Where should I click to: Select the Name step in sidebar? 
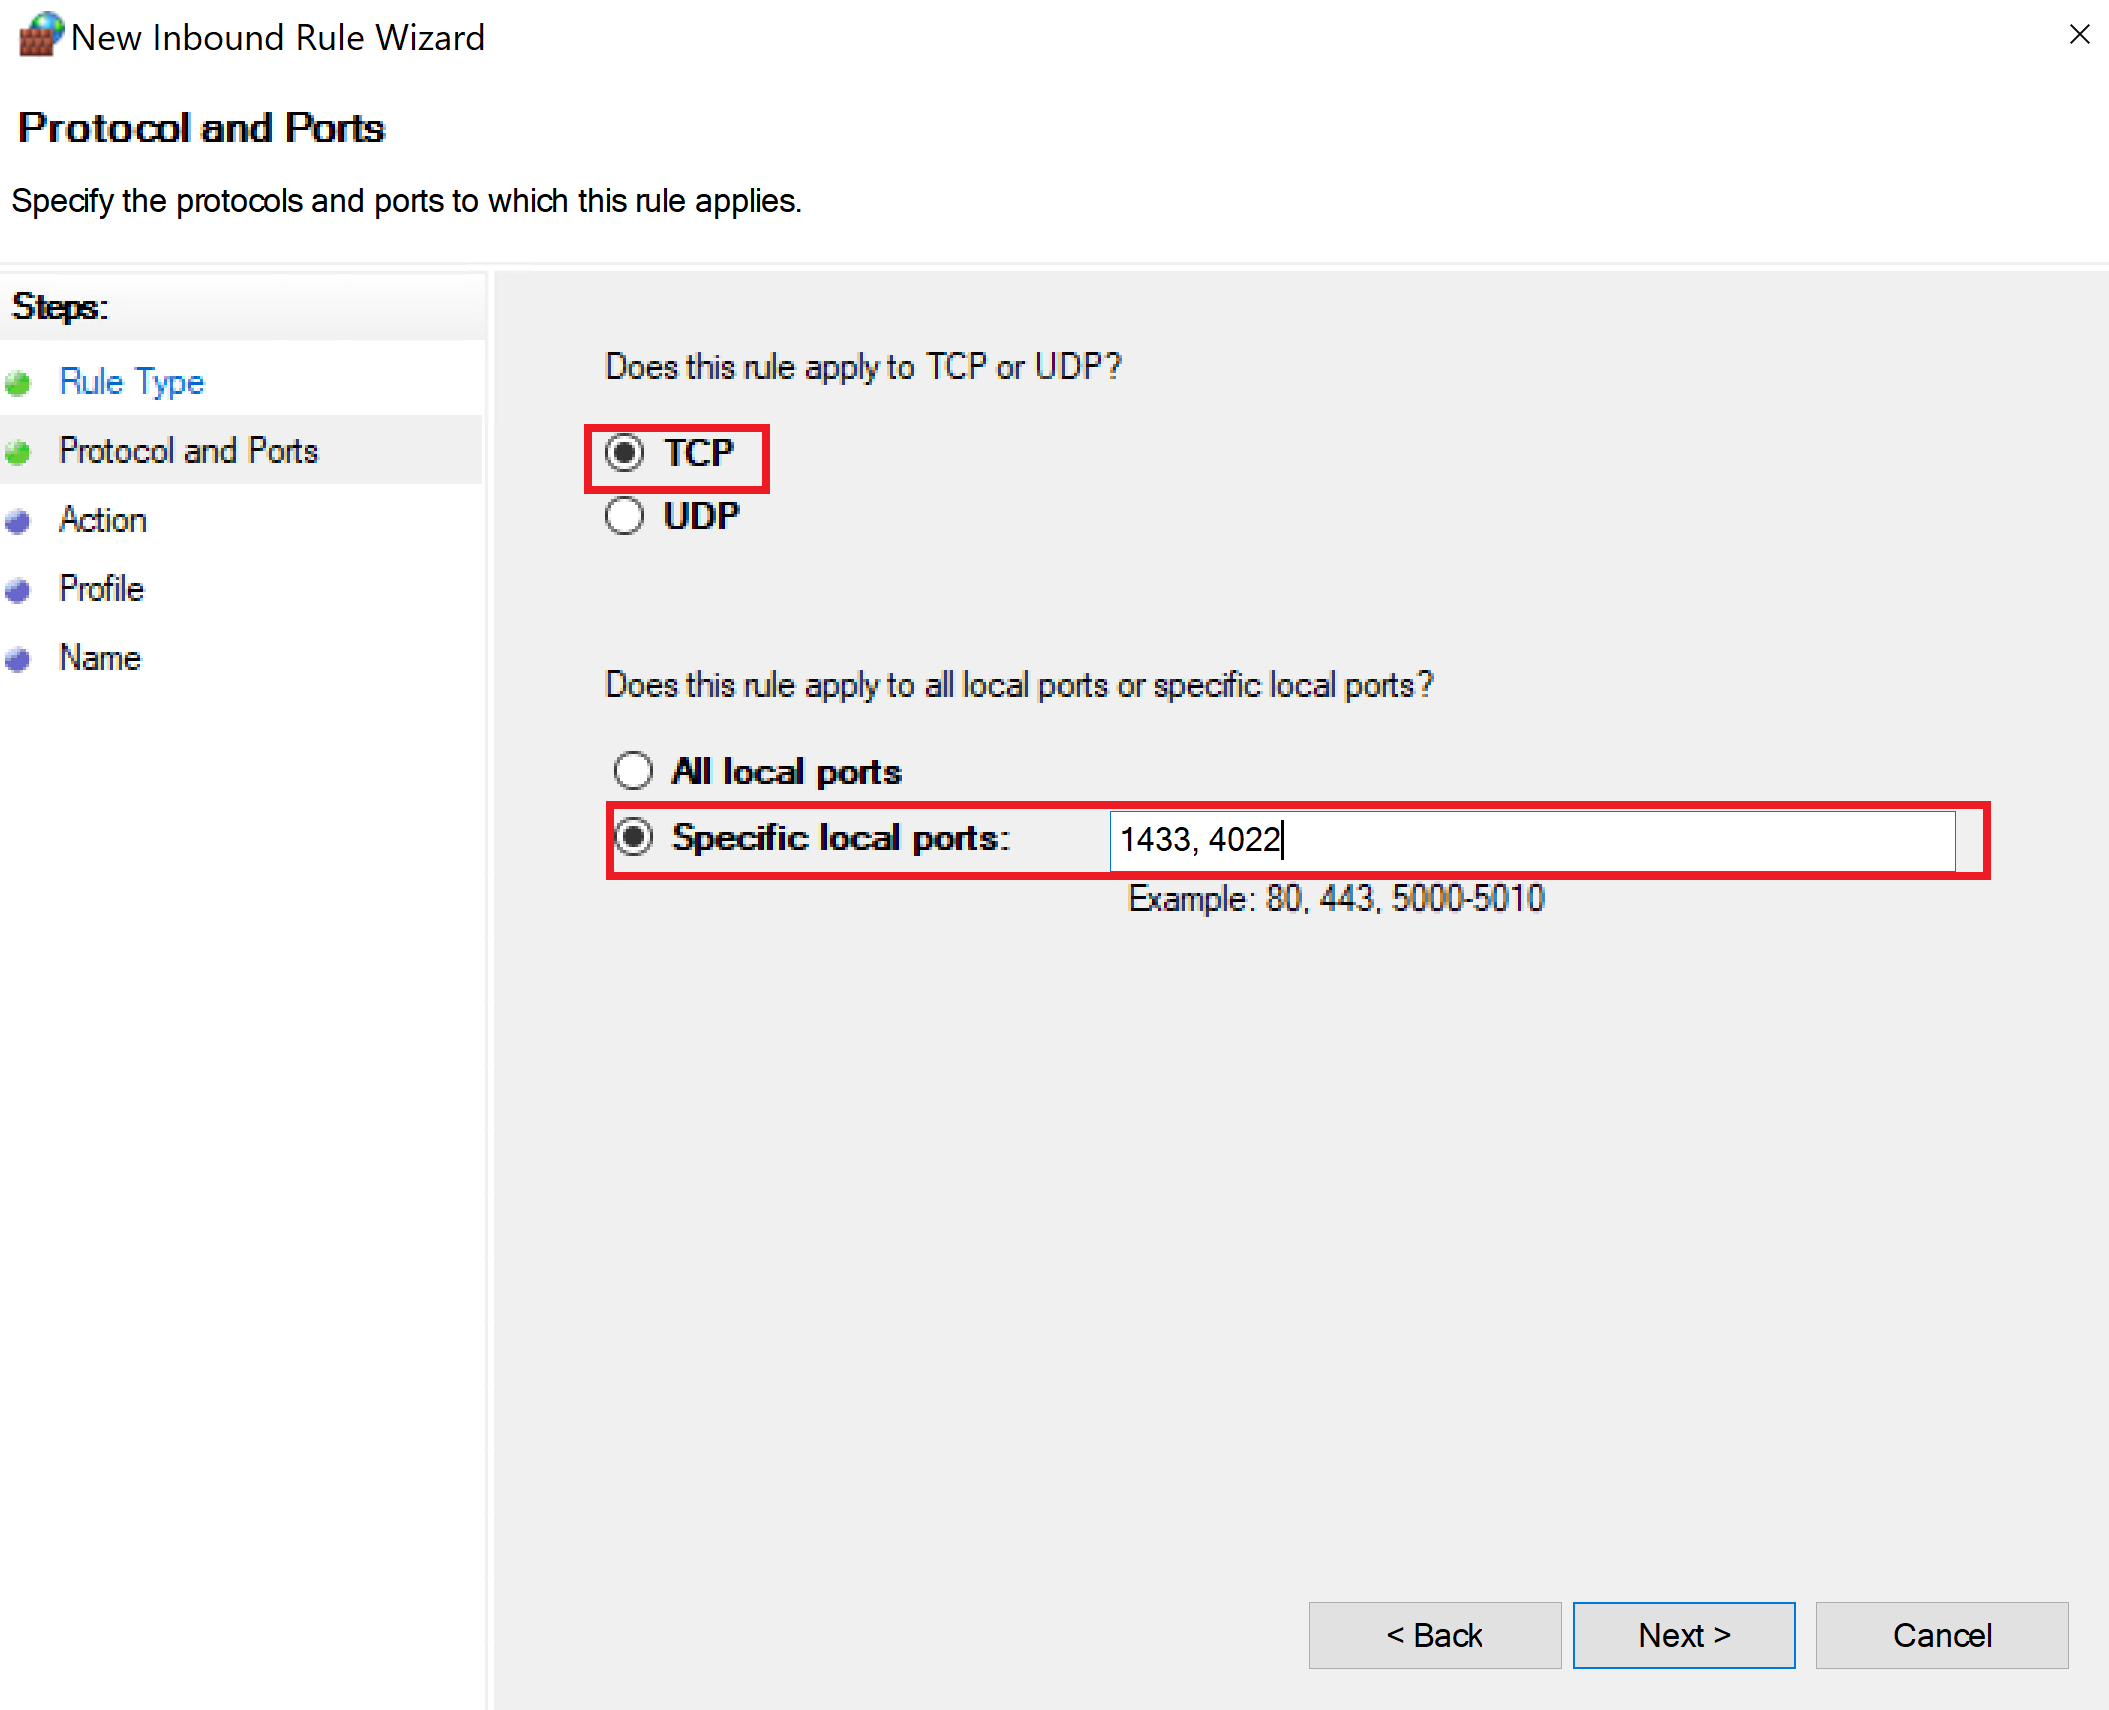tap(100, 658)
